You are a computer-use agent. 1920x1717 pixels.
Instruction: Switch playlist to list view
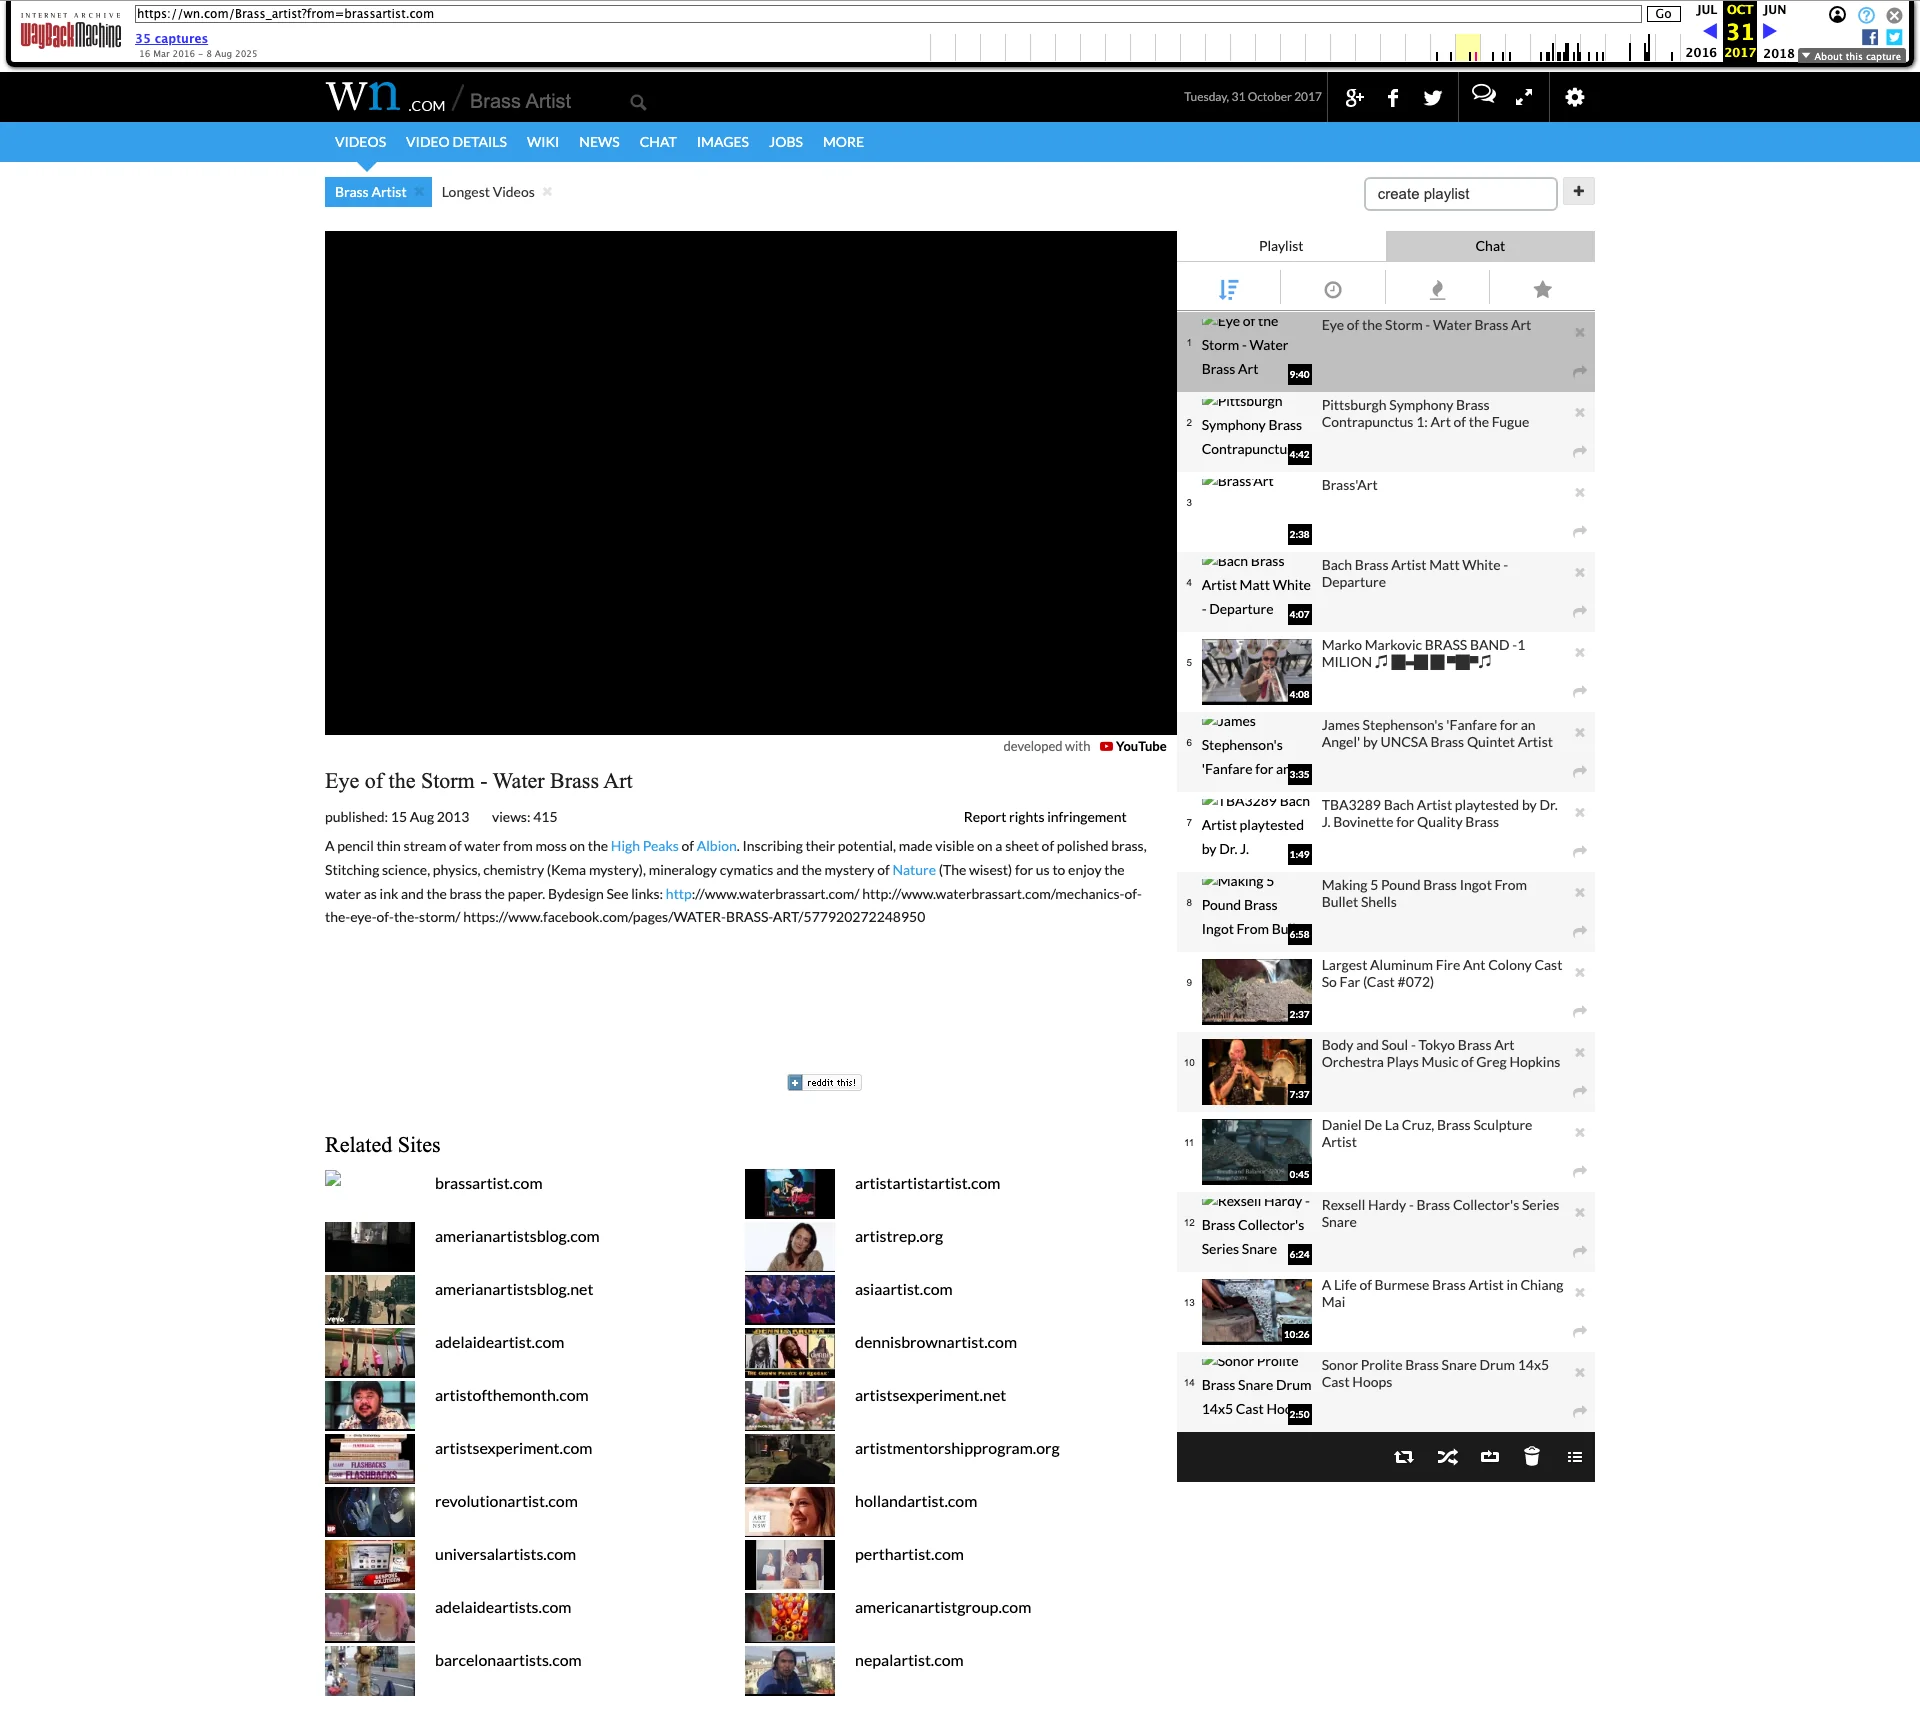[x=1574, y=1457]
